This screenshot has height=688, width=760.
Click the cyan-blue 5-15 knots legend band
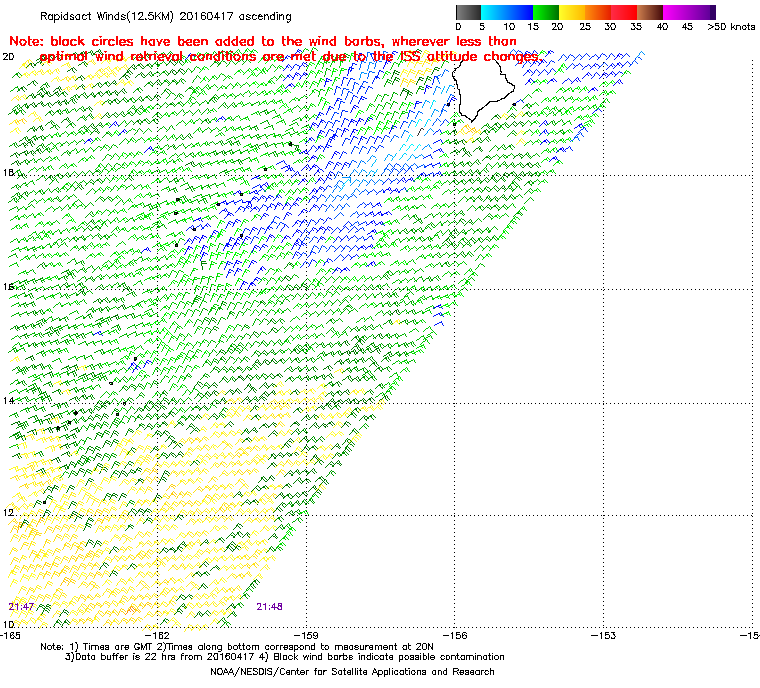click(507, 12)
